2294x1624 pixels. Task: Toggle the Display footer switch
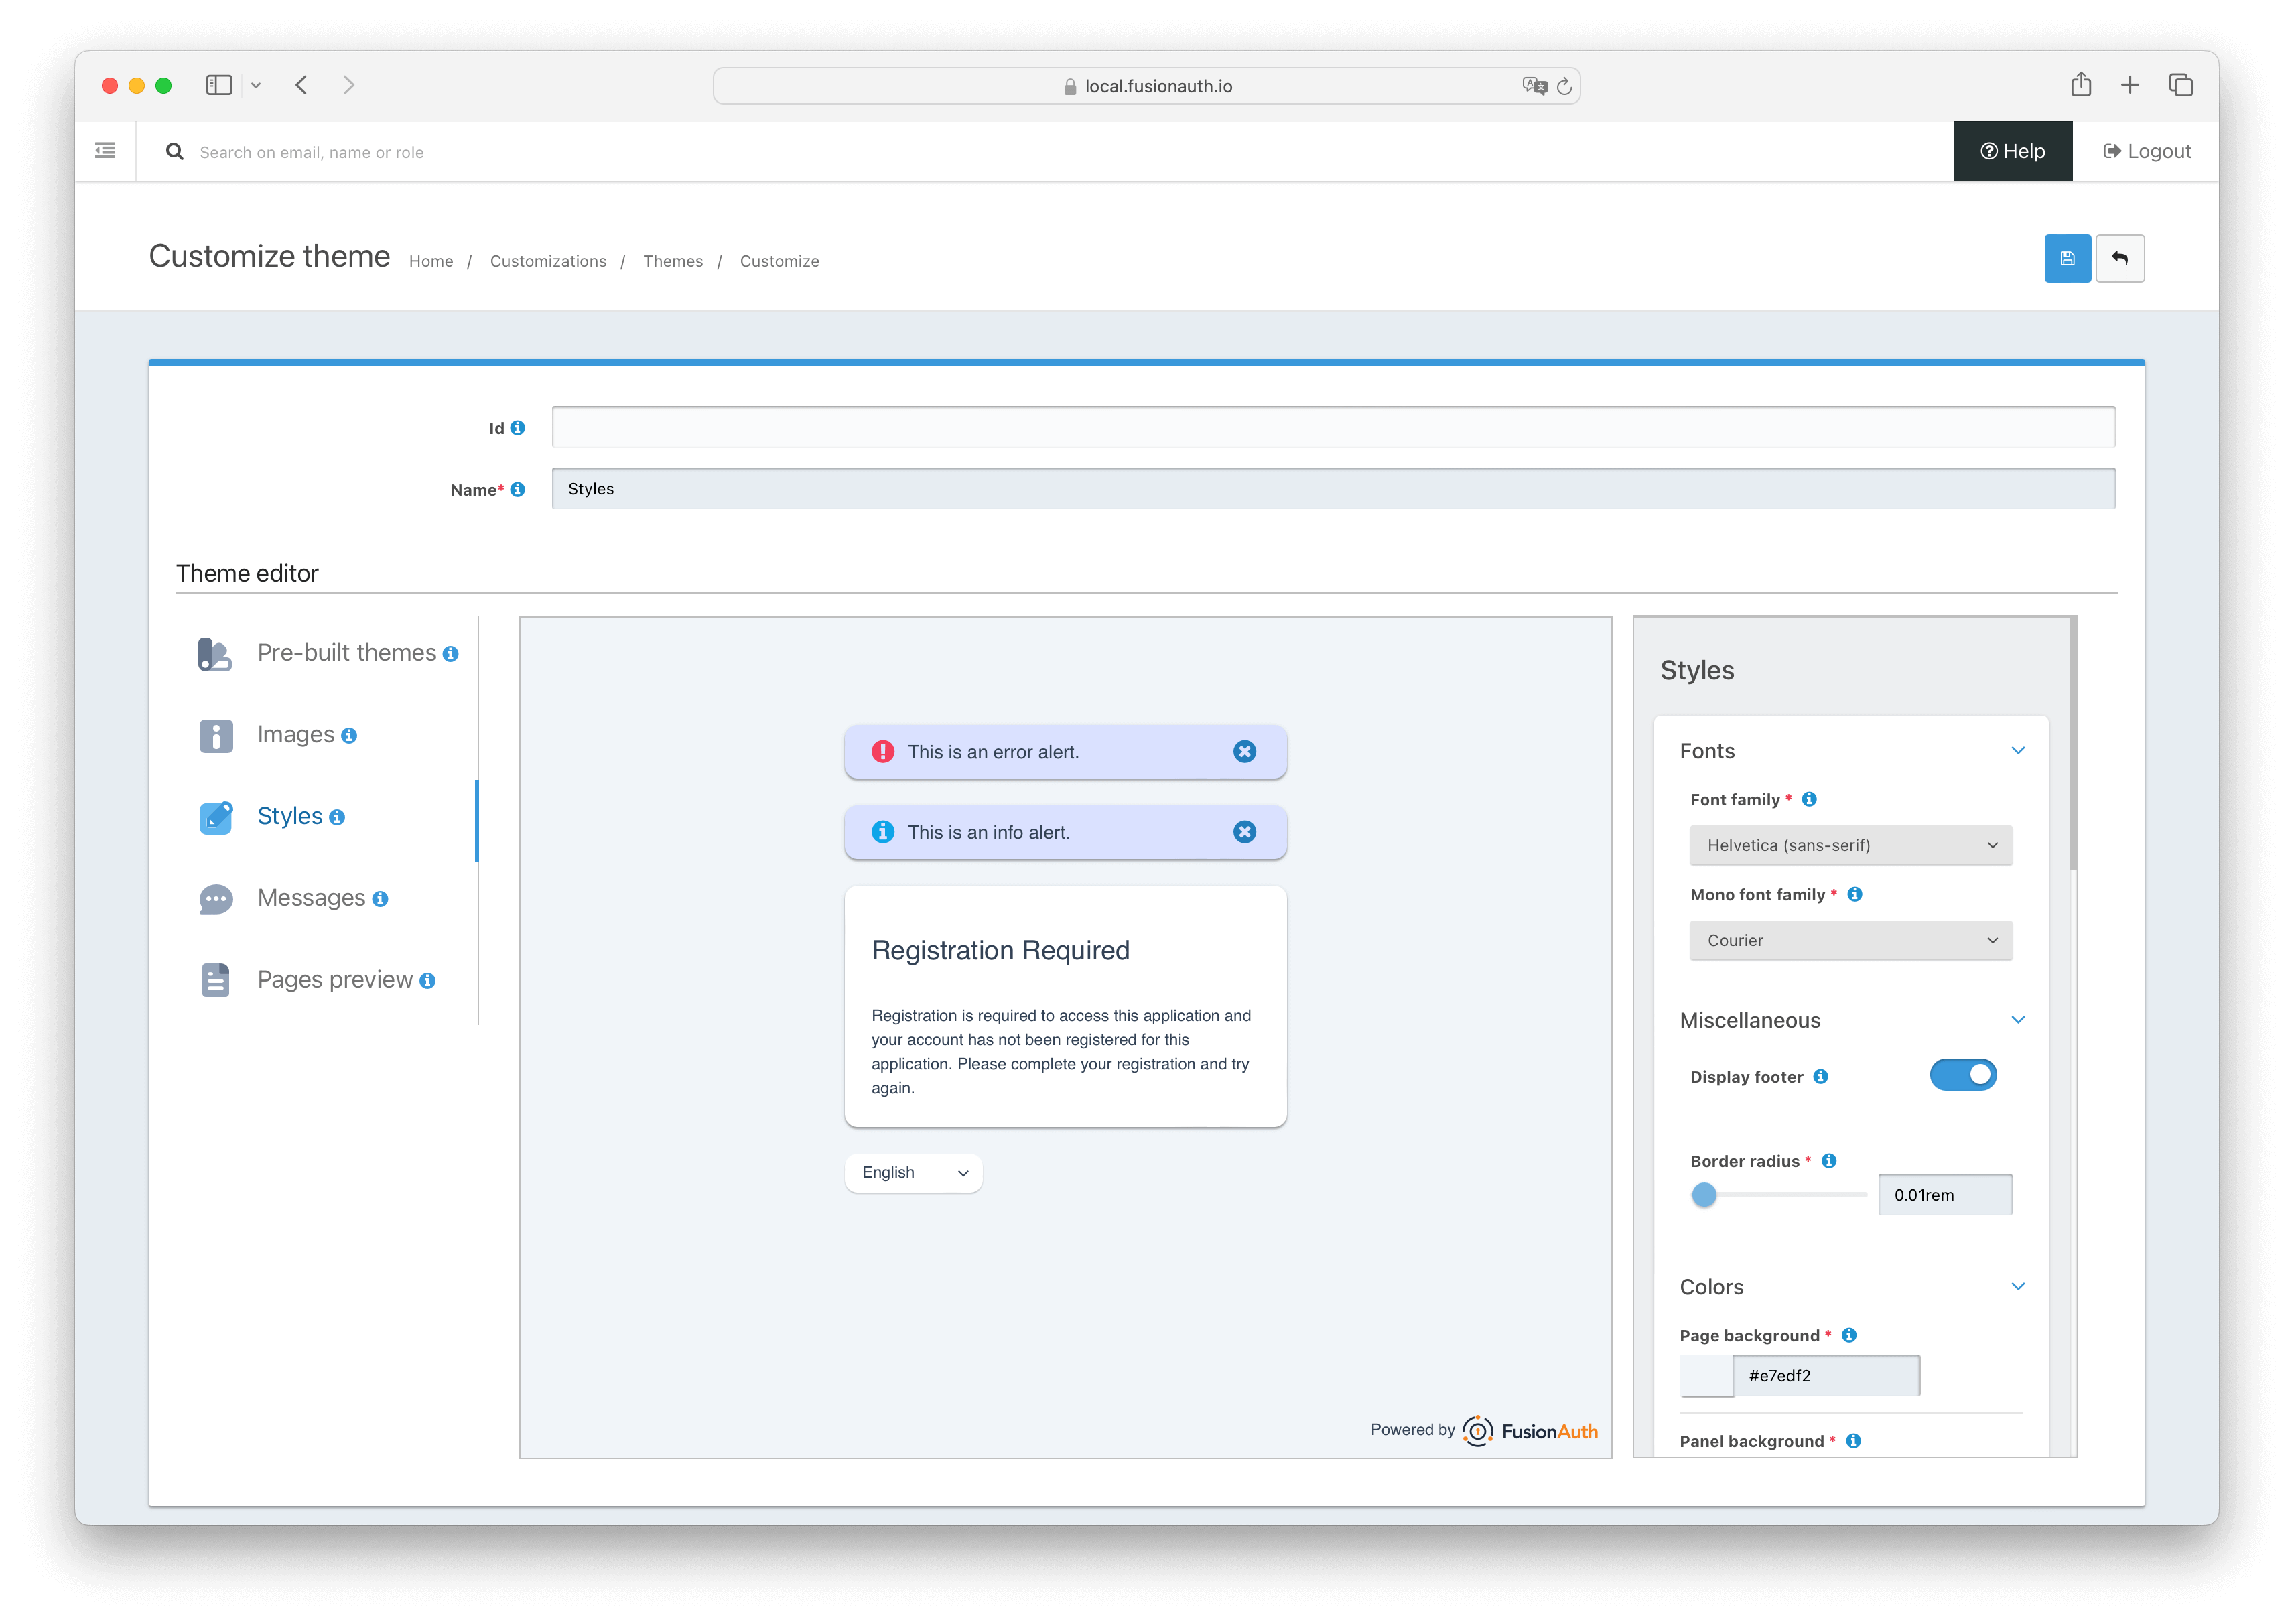coord(1962,1075)
